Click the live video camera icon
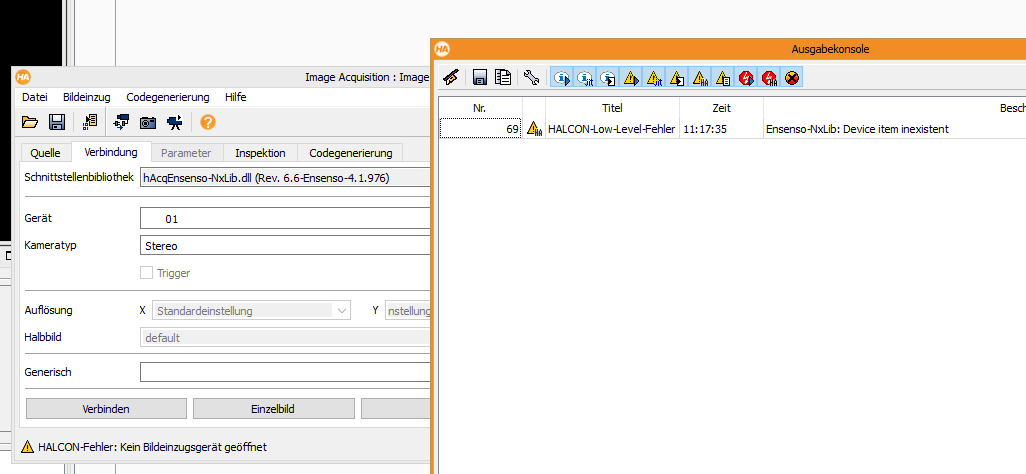 (175, 122)
